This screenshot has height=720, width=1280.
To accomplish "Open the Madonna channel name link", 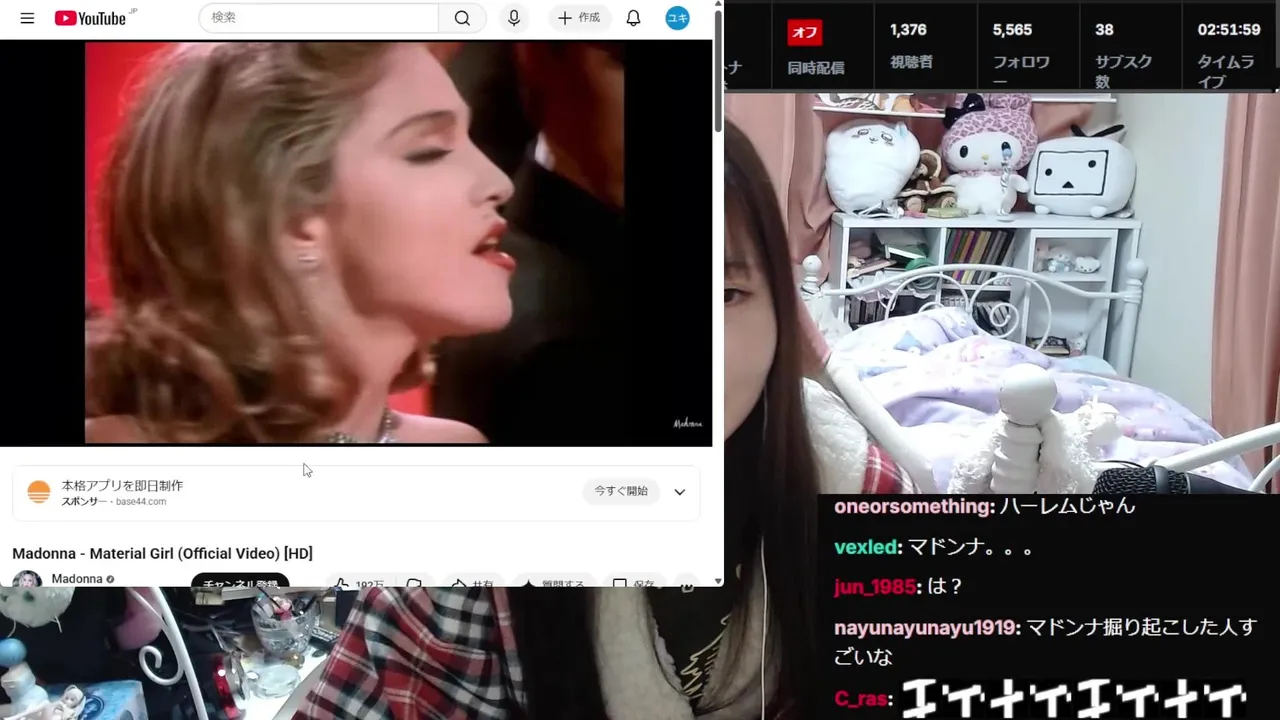I will tap(77, 579).
